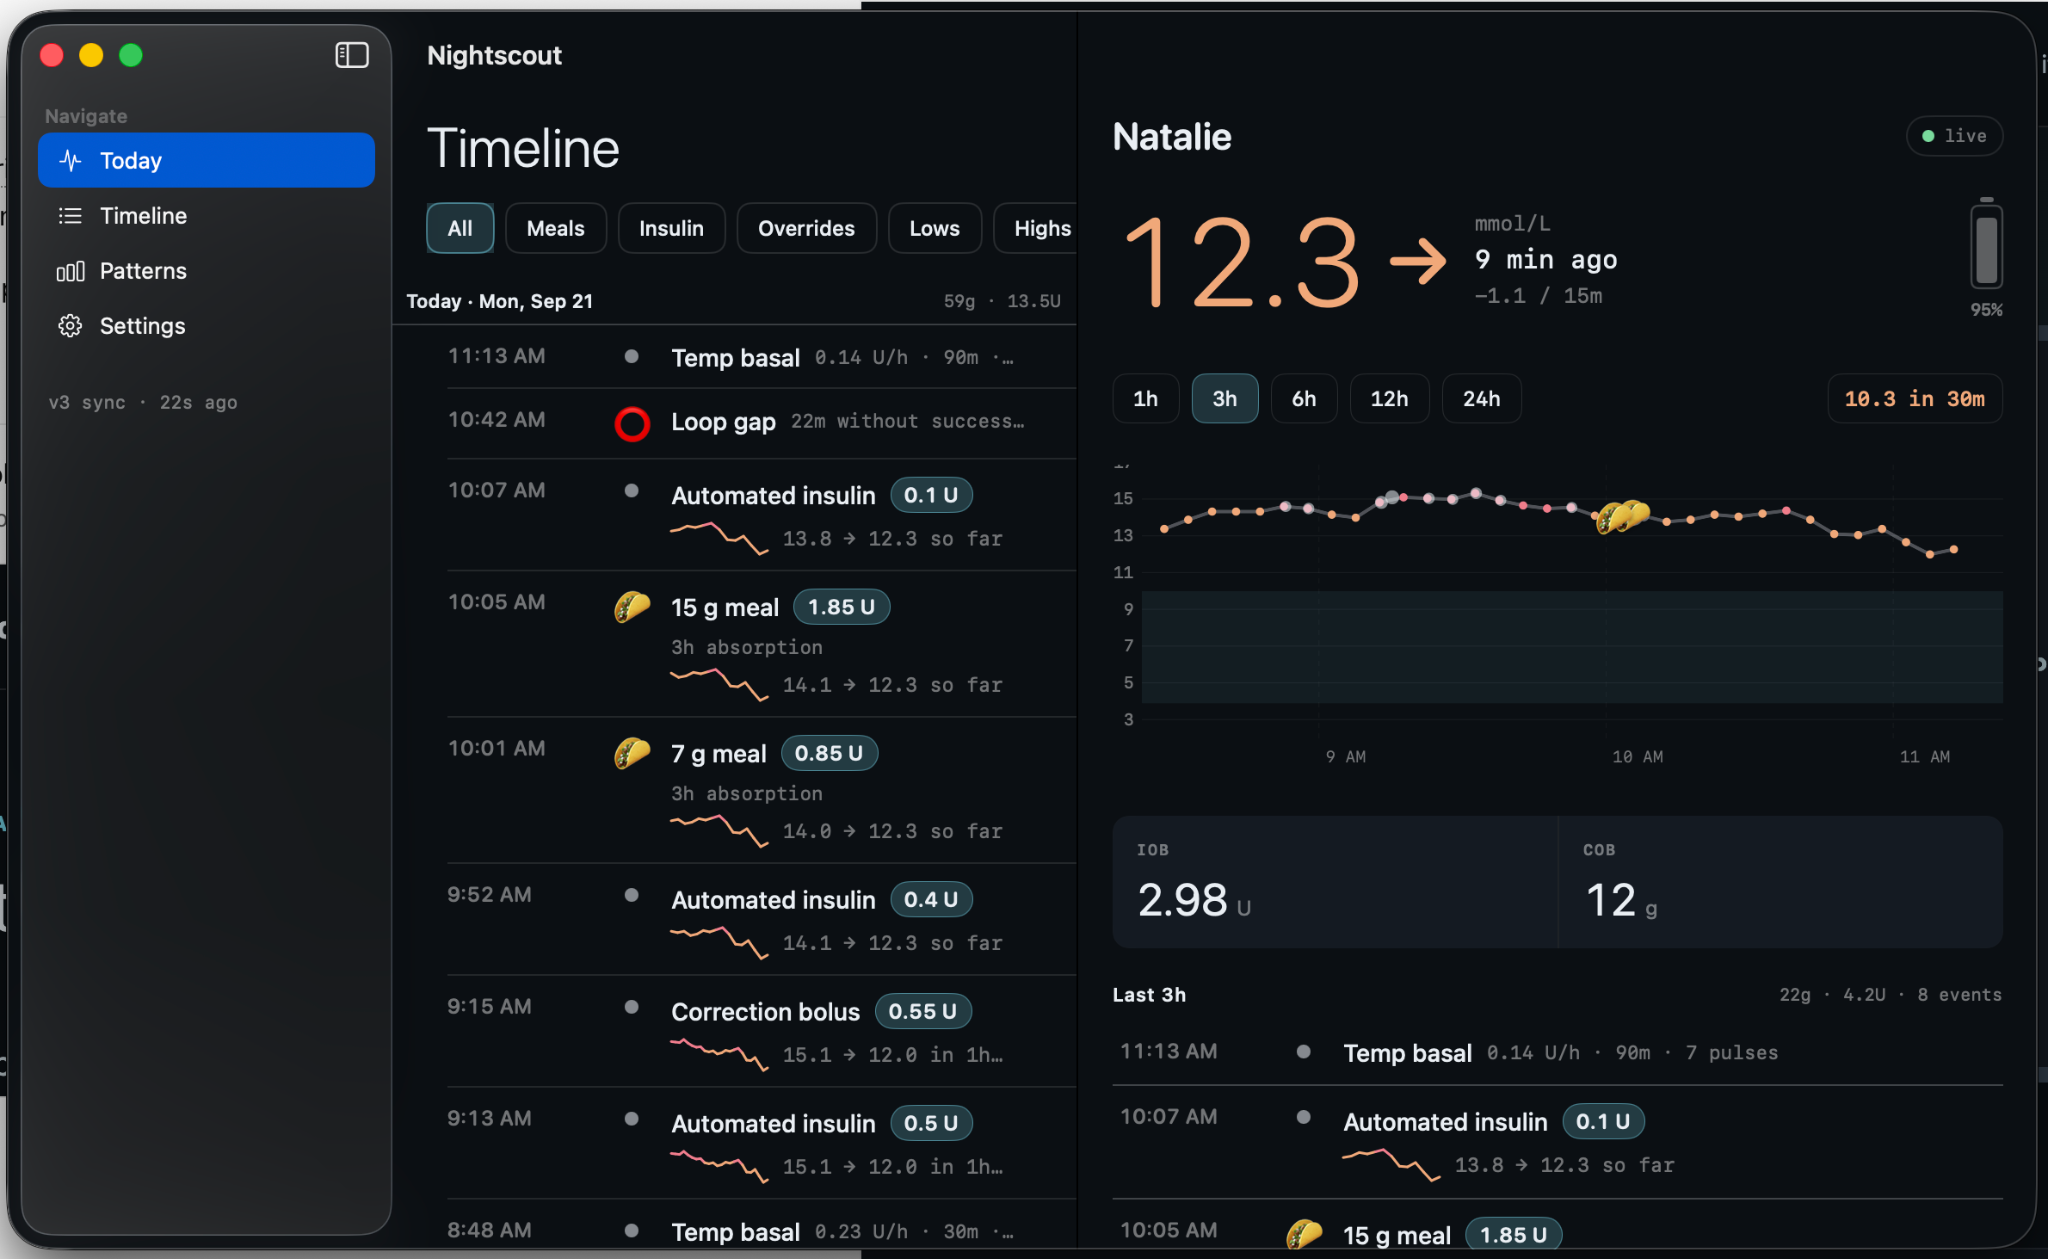Click the IOB 2.98 U card

pos(1335,882)
